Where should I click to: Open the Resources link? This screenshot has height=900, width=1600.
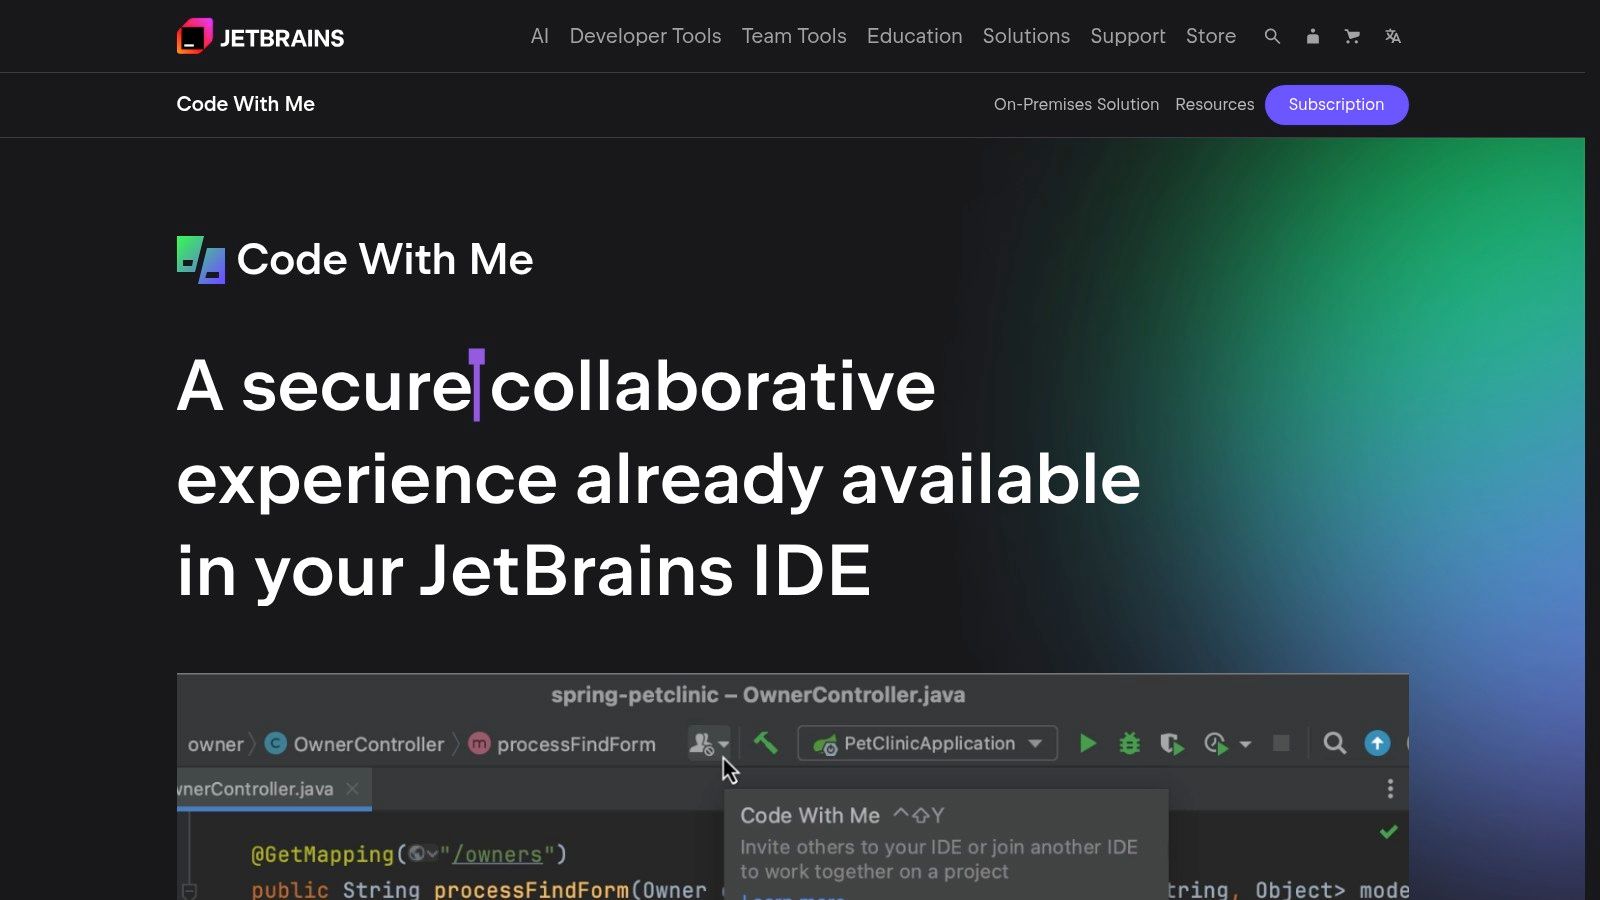pyautogui.click(x=1214, y=104)
